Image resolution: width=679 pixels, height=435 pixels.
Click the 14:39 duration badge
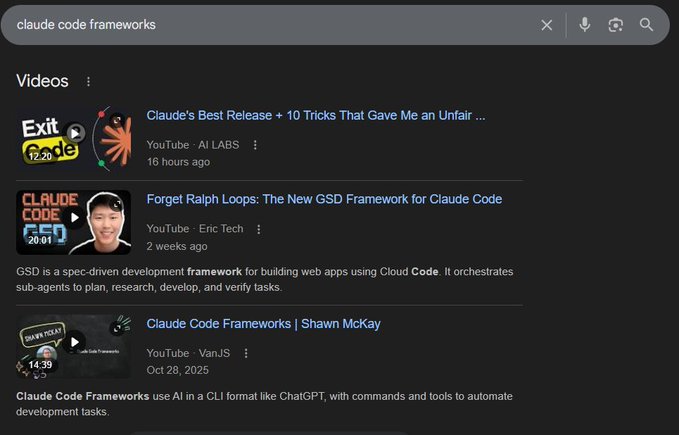point(40,365)
